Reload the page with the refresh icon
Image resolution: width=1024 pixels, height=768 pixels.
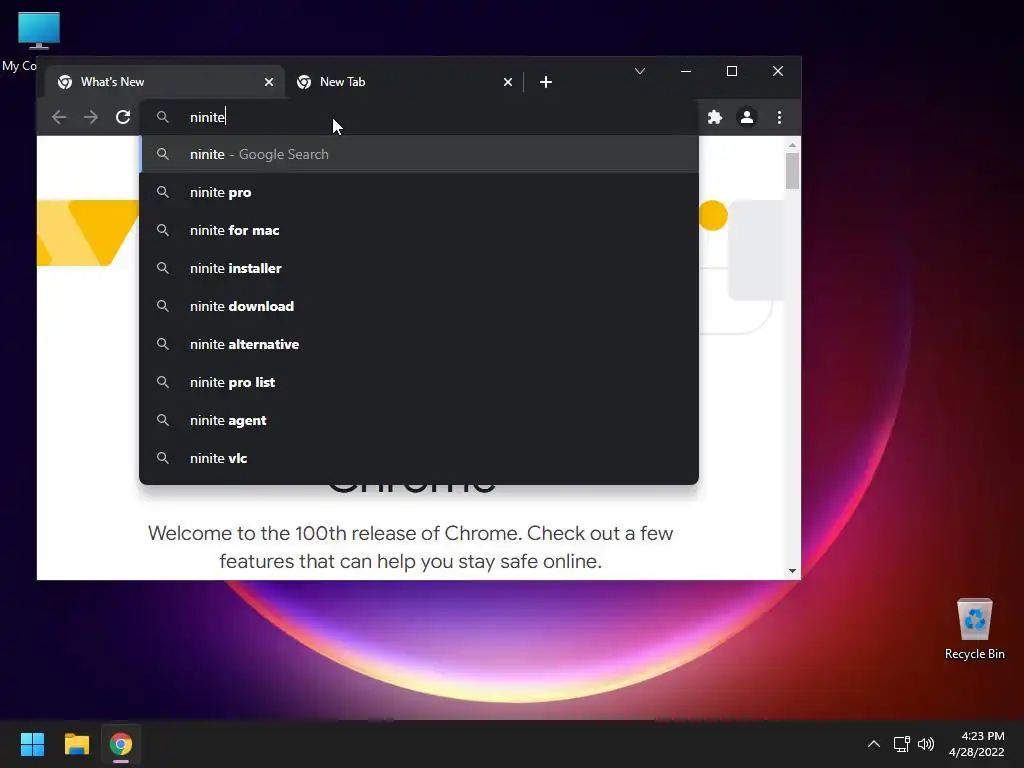pos(123,117)
